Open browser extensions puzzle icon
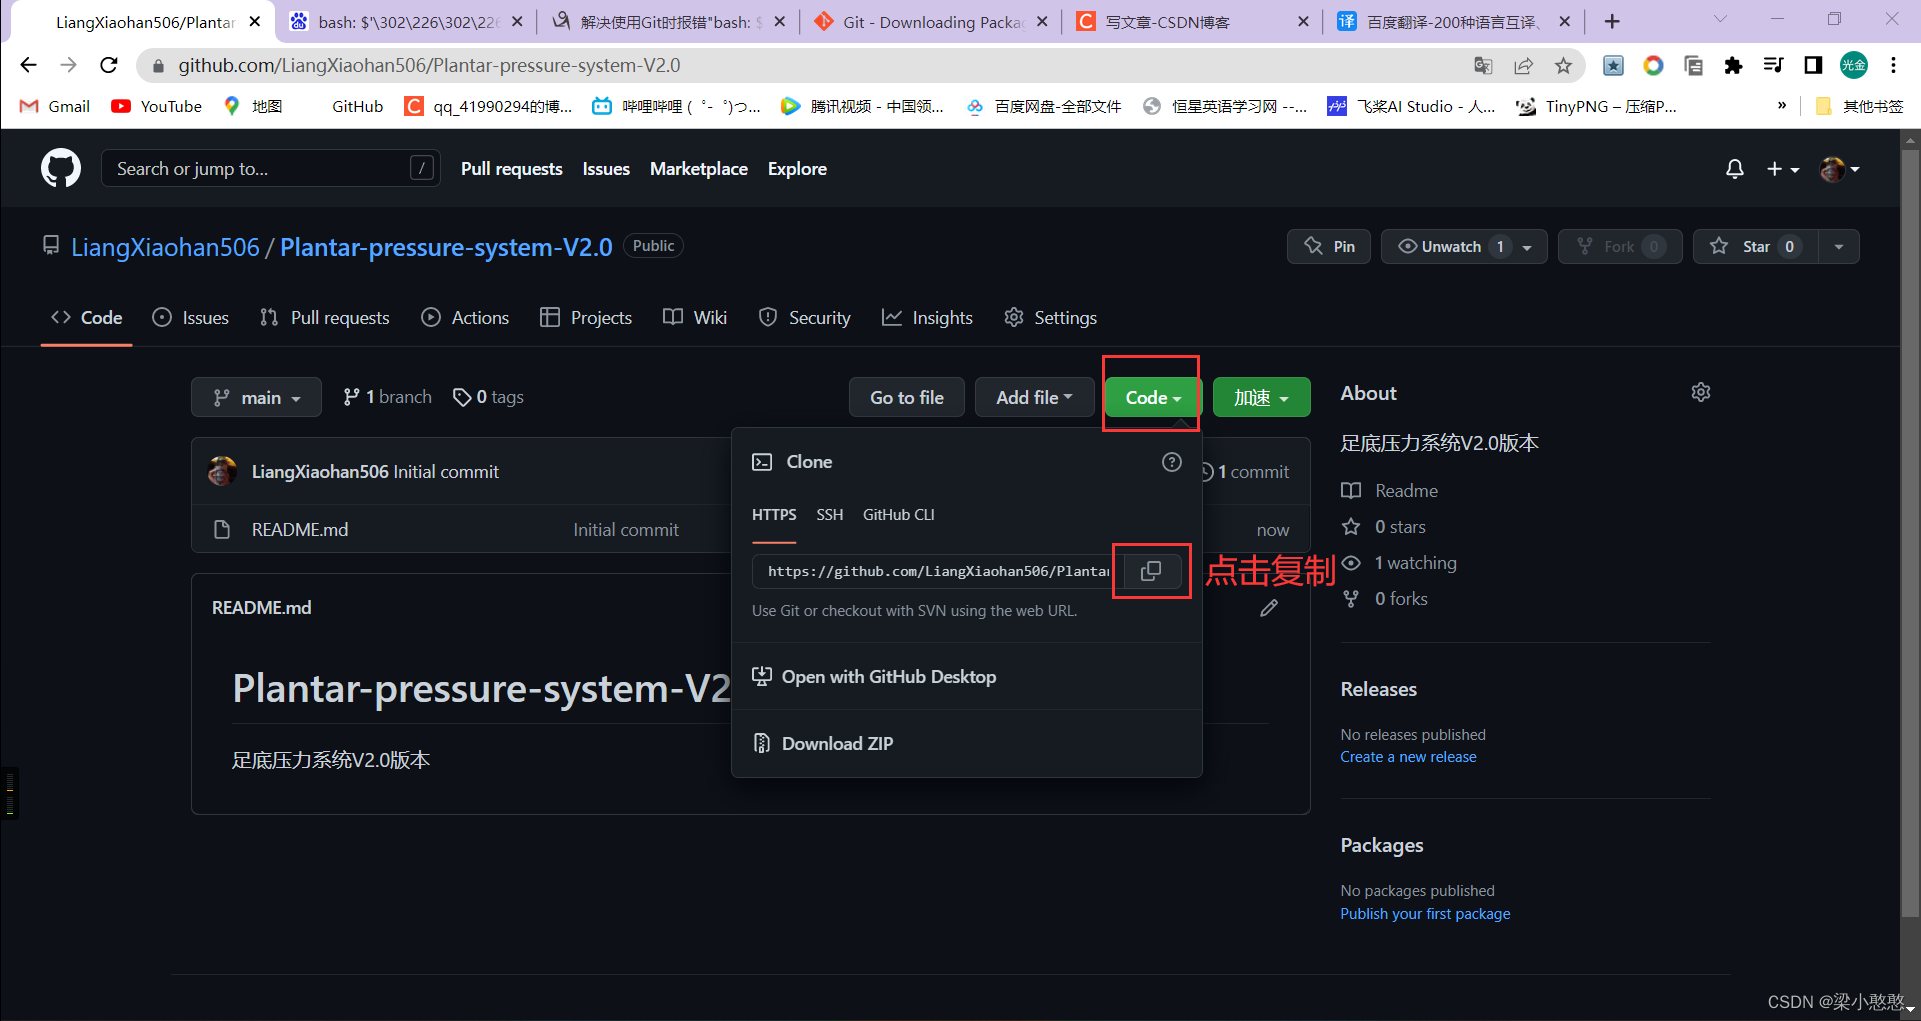Viewport: 1921px width, 1021px height. tap(1733, 66)
